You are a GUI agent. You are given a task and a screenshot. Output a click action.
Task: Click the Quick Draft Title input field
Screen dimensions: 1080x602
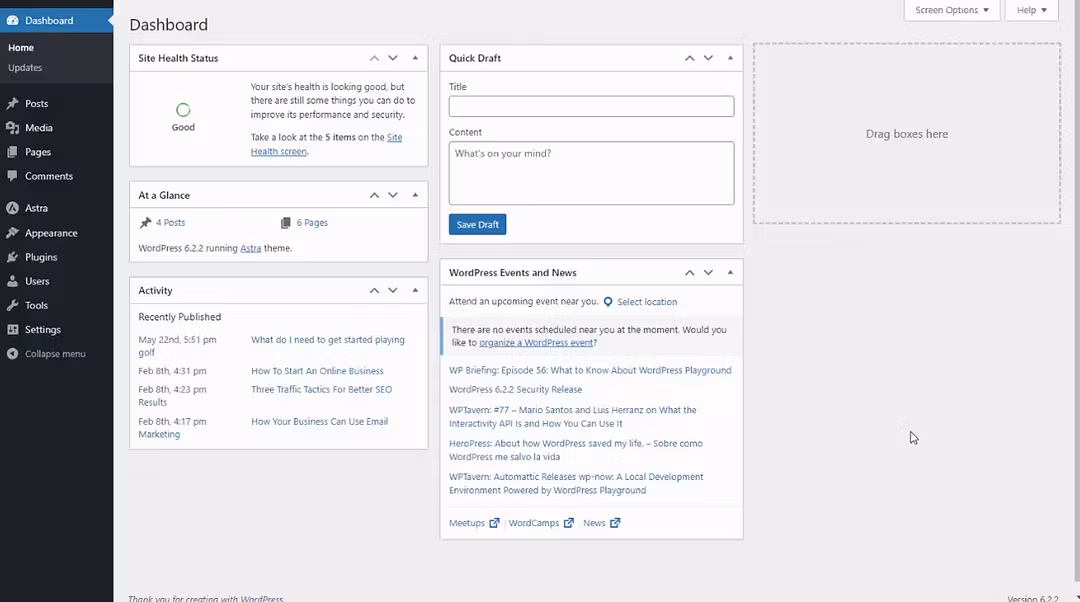point(591,106)
